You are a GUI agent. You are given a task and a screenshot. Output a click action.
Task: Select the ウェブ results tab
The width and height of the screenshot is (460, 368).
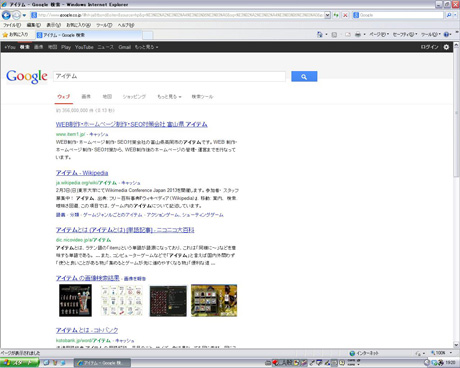pyautogui.click(x=64, y=97)
